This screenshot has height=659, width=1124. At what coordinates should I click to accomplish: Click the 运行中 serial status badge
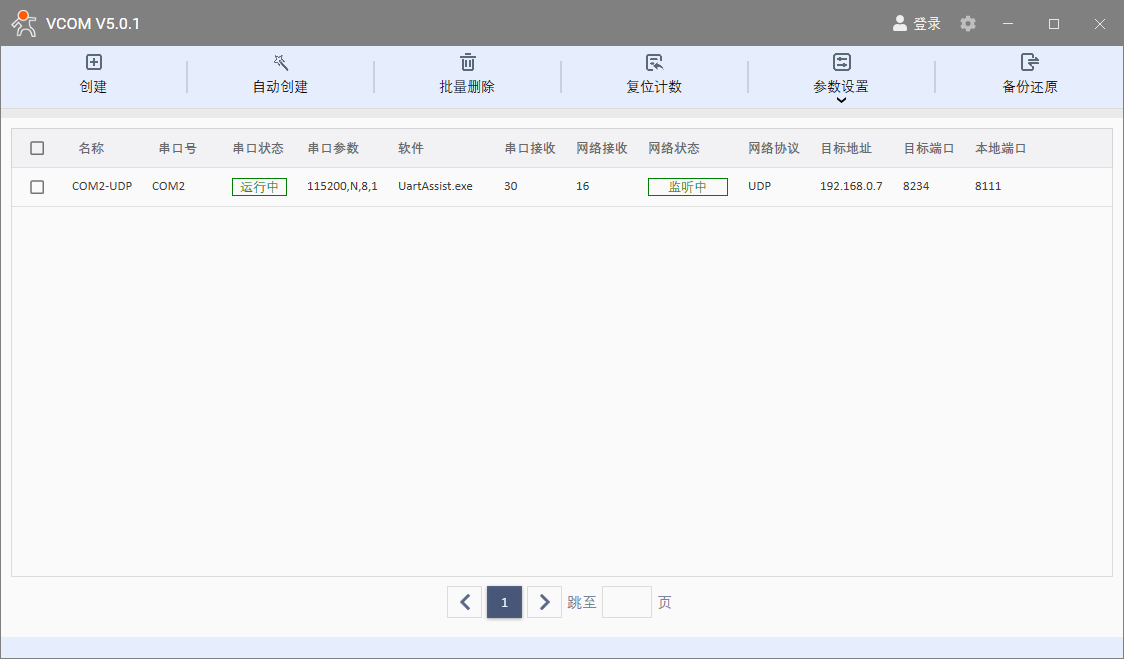[259, 187]
